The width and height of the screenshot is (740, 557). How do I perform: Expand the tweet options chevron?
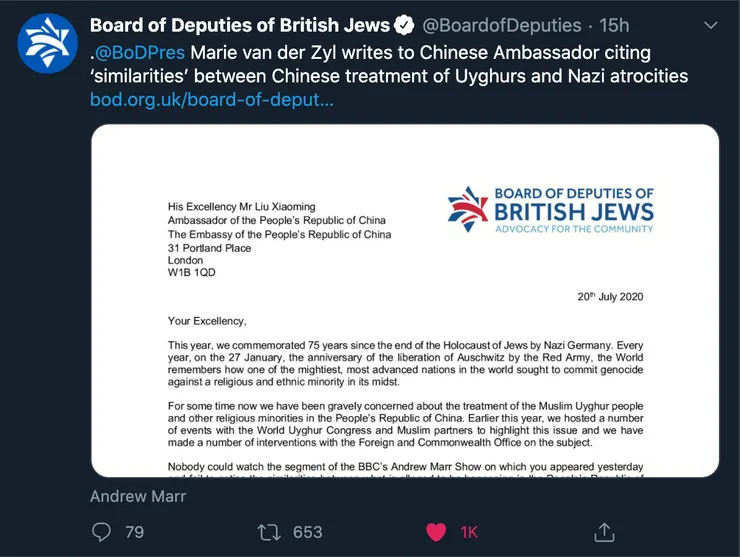click(710, 24)
